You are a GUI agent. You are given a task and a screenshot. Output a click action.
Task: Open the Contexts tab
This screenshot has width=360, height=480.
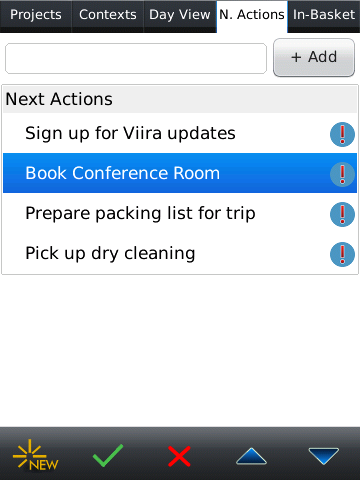(108, 15)
